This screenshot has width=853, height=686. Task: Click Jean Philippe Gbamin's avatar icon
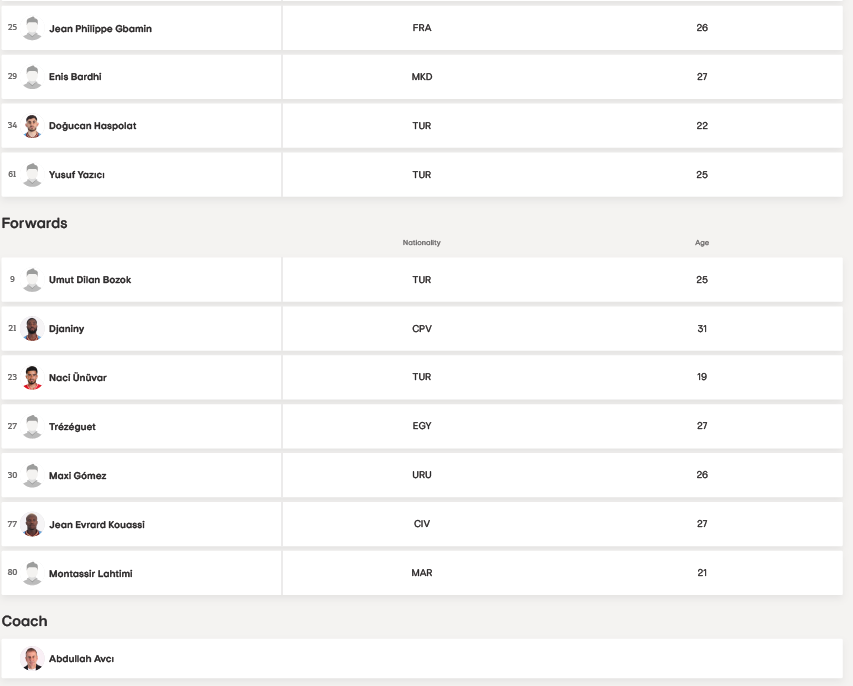[32, 28]
